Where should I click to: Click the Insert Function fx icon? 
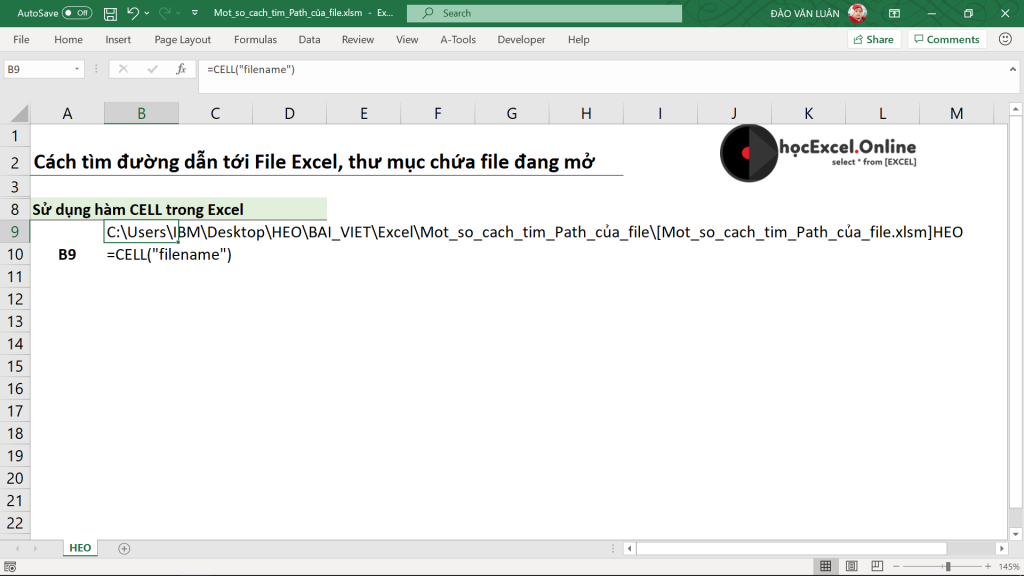[181, 69]
